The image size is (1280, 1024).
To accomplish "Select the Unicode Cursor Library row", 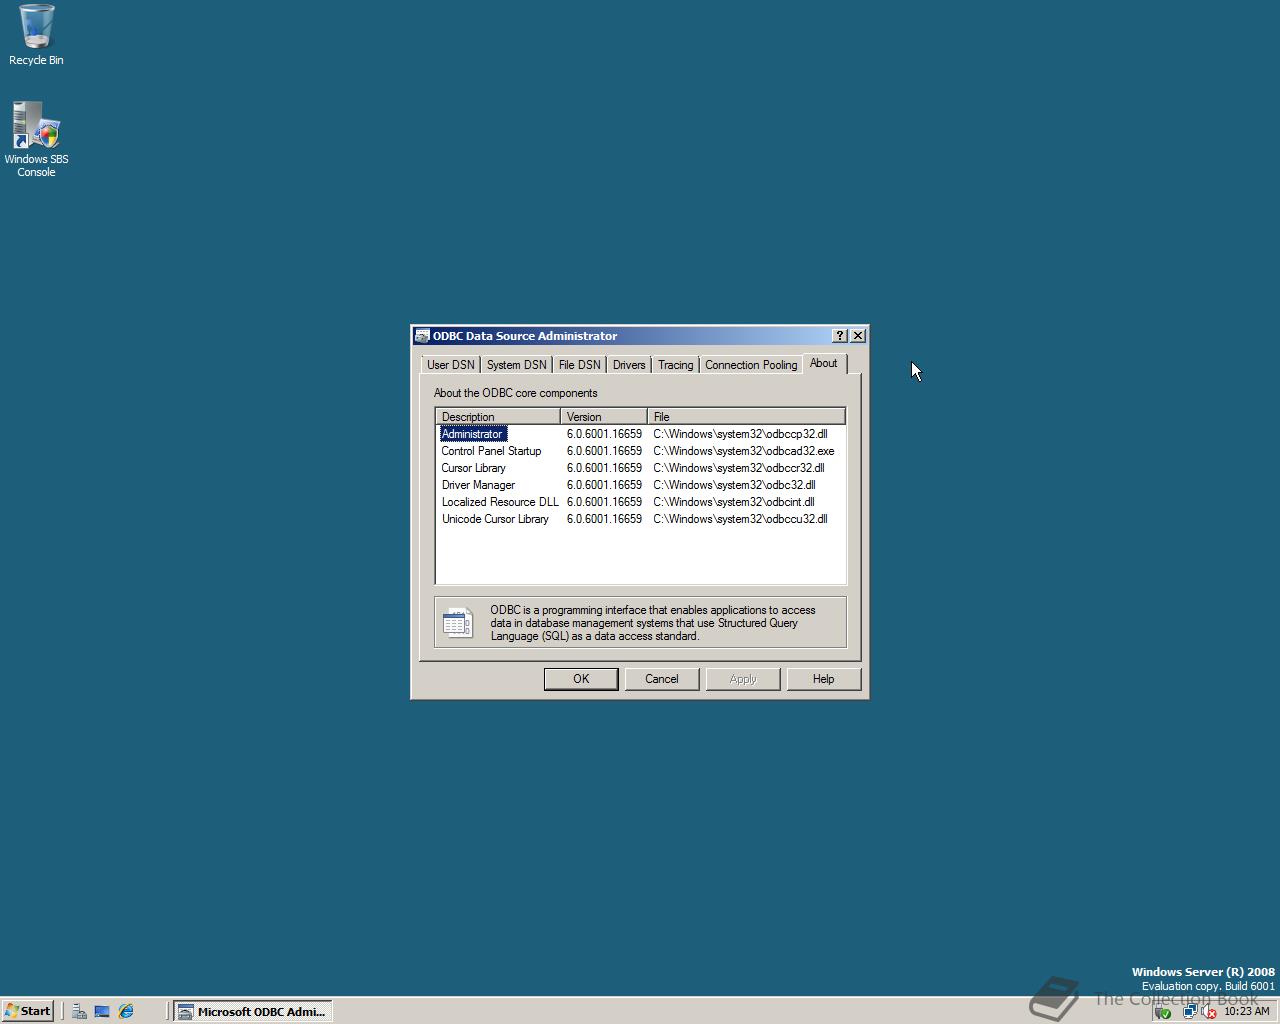I will pos(640,519).
